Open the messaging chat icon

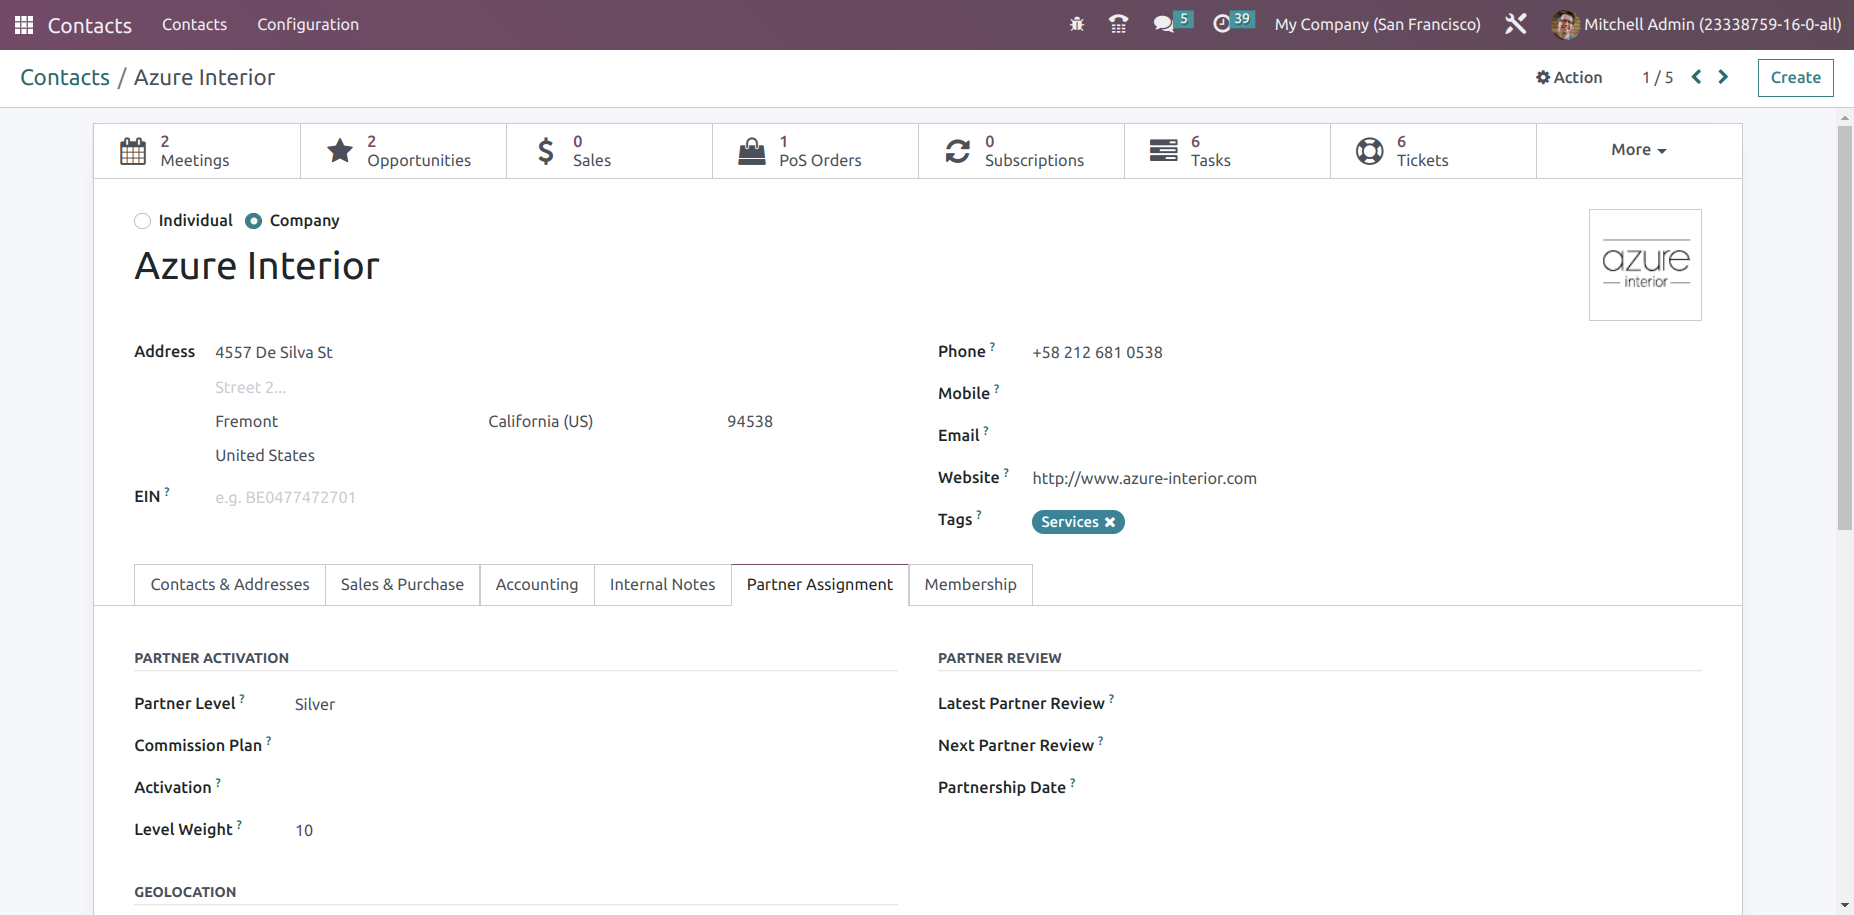point(1165,23)
